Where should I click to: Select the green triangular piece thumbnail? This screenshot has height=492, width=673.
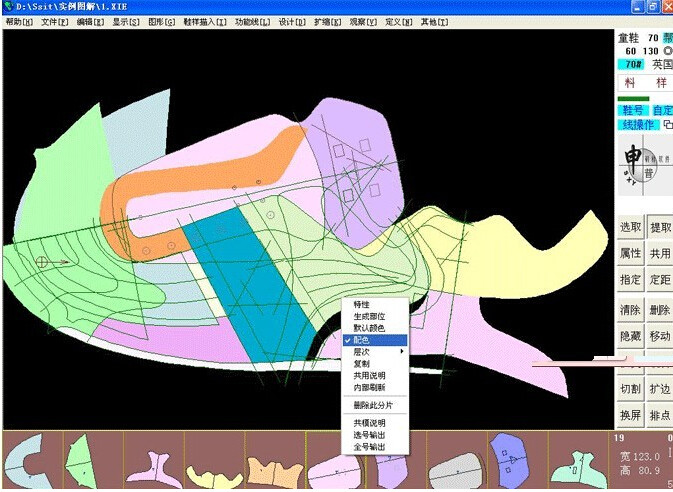(82, 461)
